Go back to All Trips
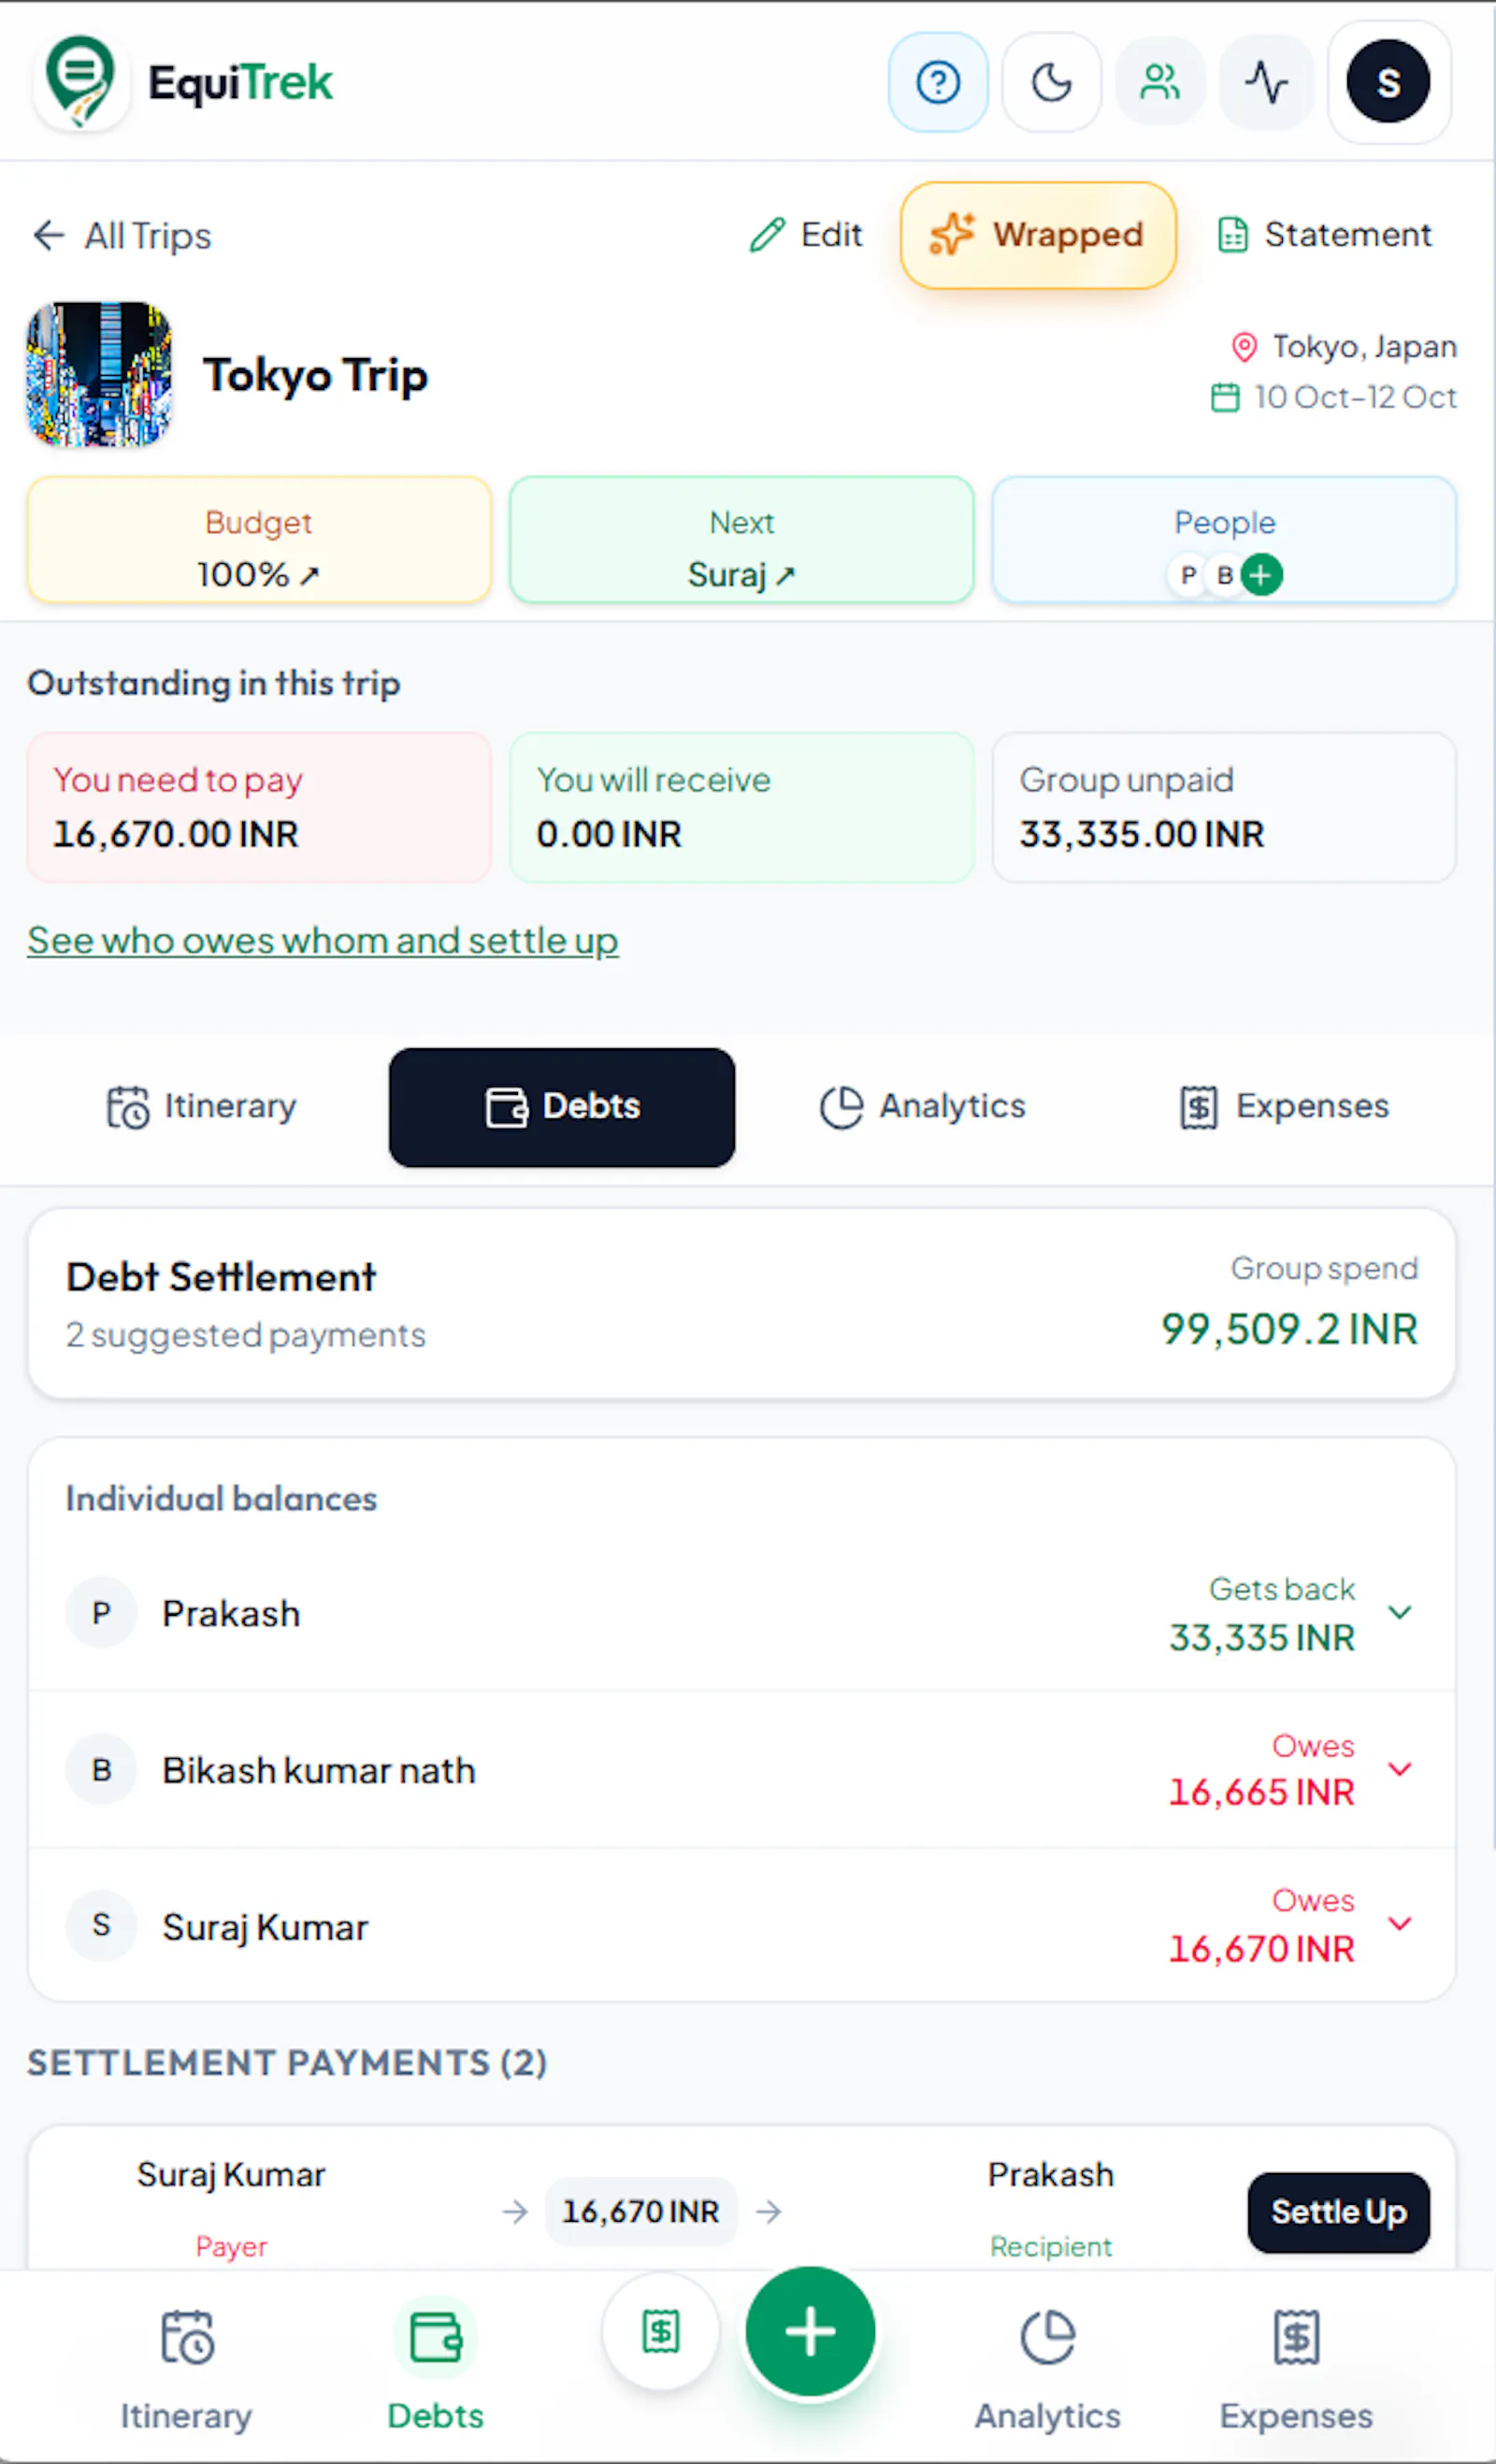Viewport: 1496px width, 2464px height. 122,236
